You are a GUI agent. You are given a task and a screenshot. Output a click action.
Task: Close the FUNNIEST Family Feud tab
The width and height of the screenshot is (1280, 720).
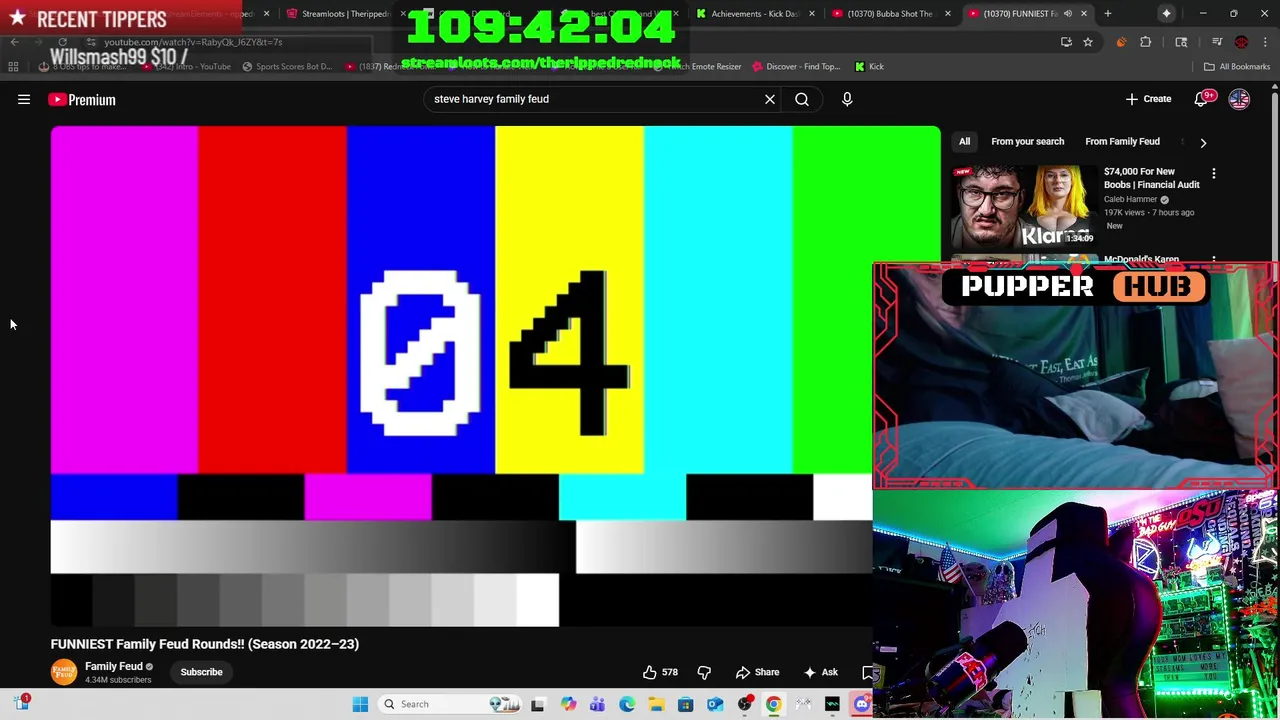point(1083,14)
